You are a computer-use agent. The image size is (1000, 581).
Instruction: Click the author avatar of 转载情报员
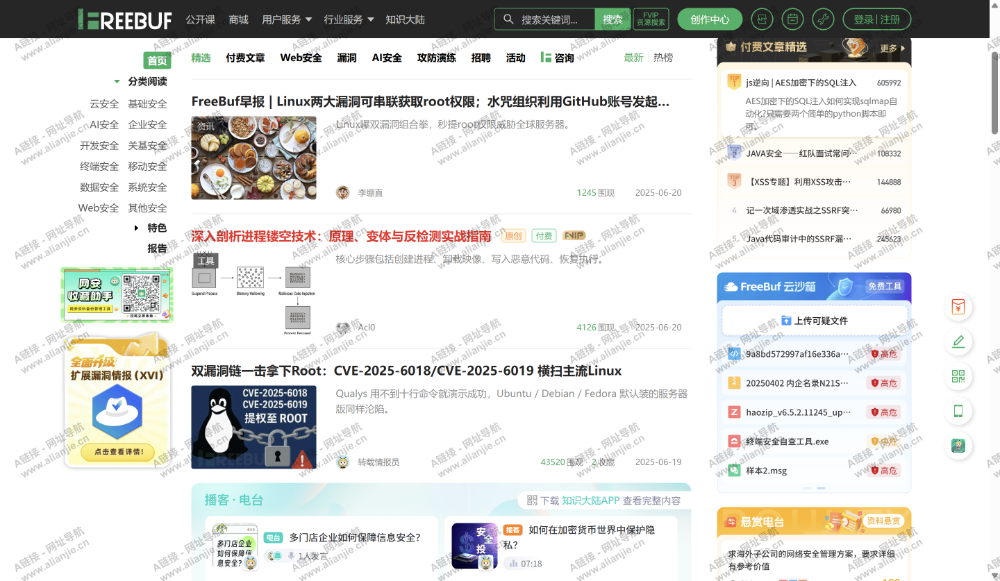click(343, 462)
